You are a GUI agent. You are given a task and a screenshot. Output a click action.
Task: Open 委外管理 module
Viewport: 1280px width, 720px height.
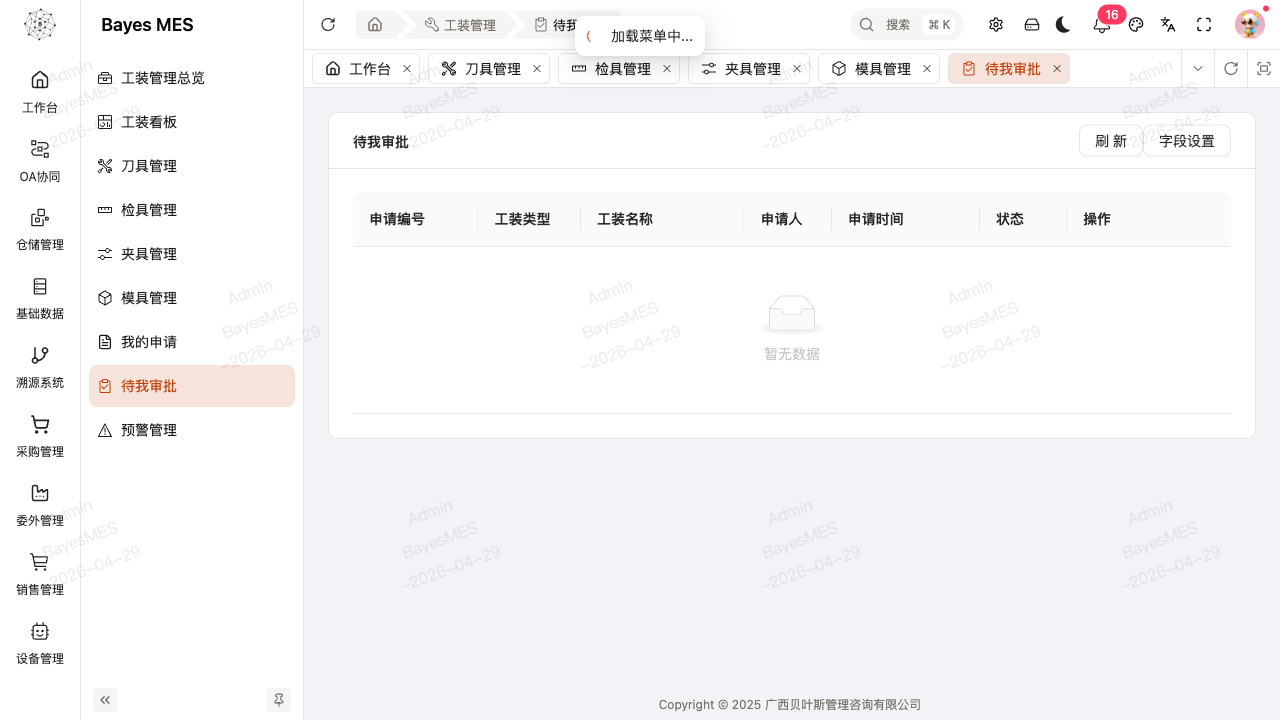40,505
